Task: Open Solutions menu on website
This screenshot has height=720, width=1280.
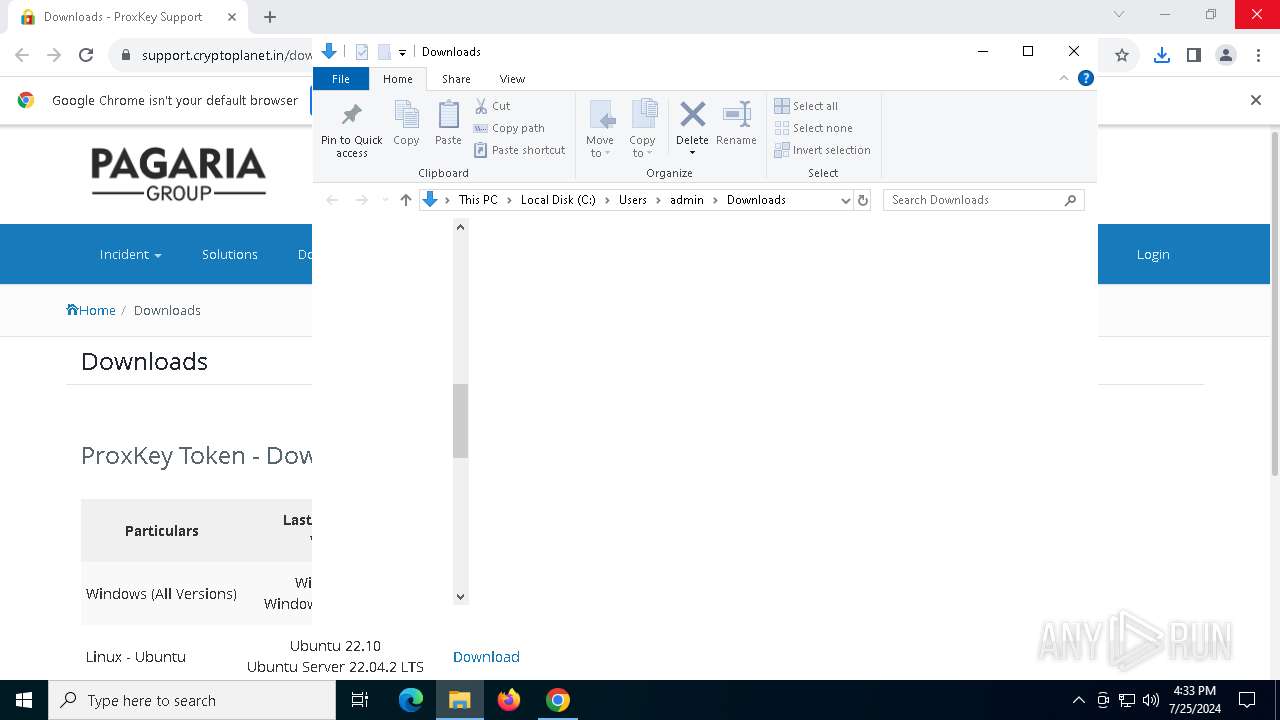Action: (x=230, y=254)
